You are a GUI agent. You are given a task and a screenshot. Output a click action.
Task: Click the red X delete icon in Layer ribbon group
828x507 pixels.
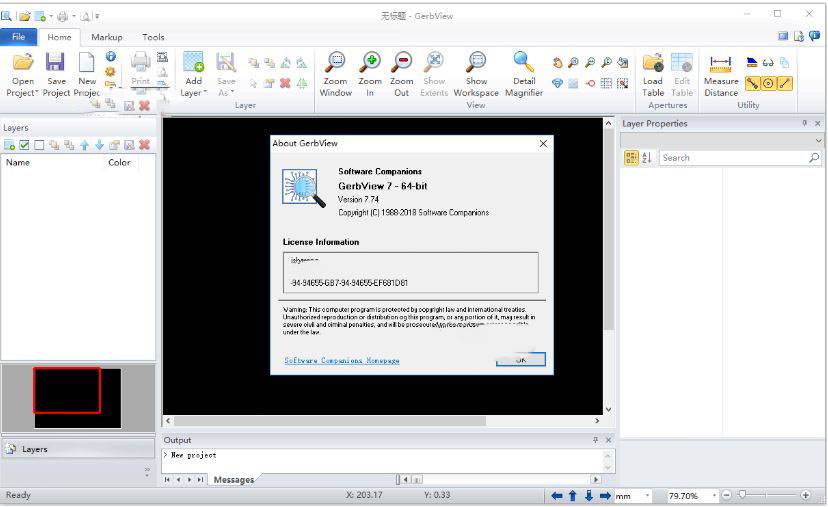click(x=285, y=83)
